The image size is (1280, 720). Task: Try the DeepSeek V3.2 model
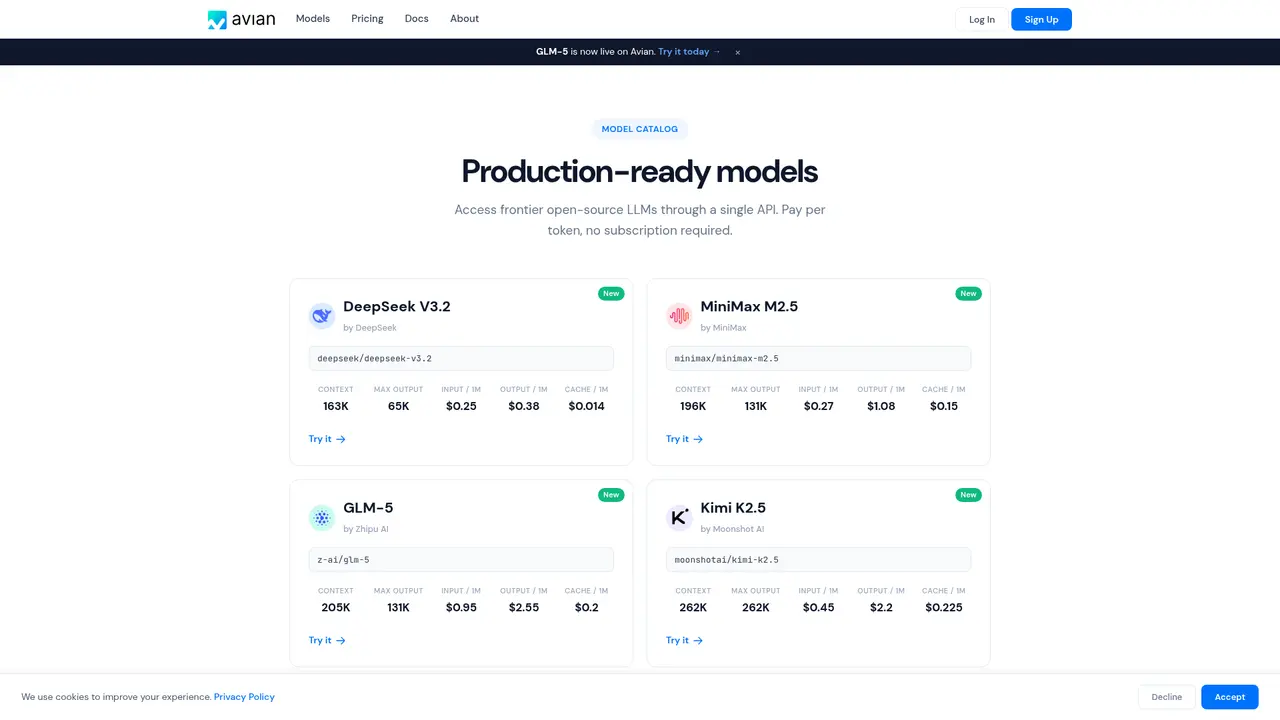click(327, 439)
